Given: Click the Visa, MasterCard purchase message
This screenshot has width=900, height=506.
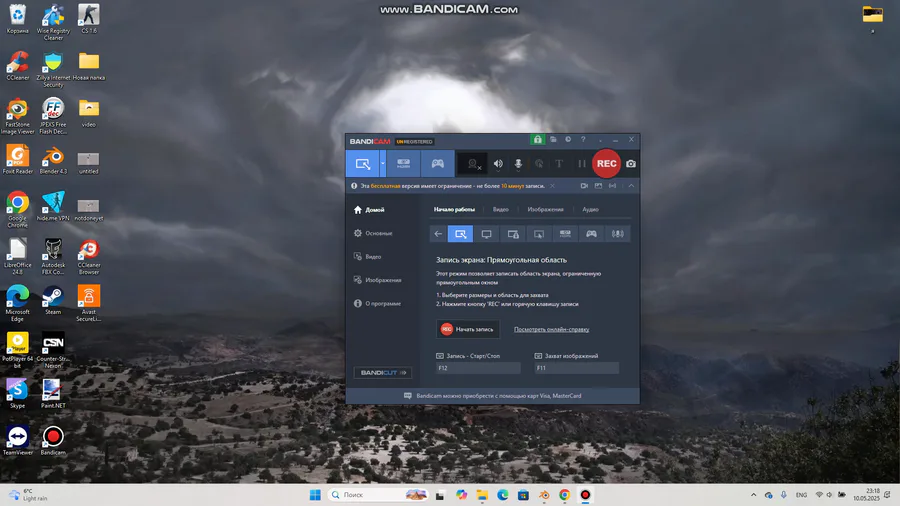Looking at the screenshot, I should pyautogui.click(x=498, y=396).
